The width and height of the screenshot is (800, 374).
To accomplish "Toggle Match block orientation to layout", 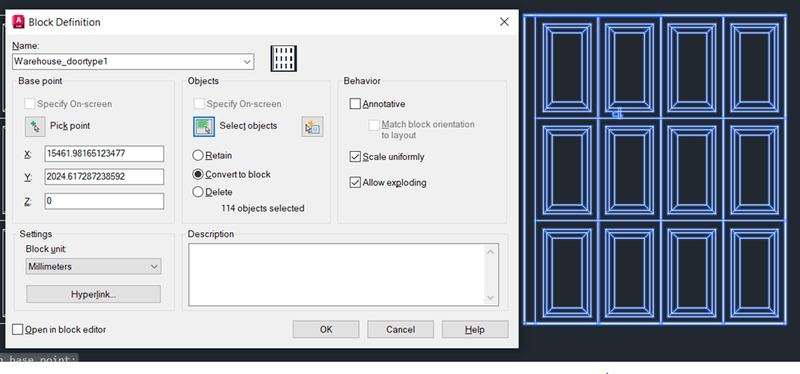I will (374, 125).
